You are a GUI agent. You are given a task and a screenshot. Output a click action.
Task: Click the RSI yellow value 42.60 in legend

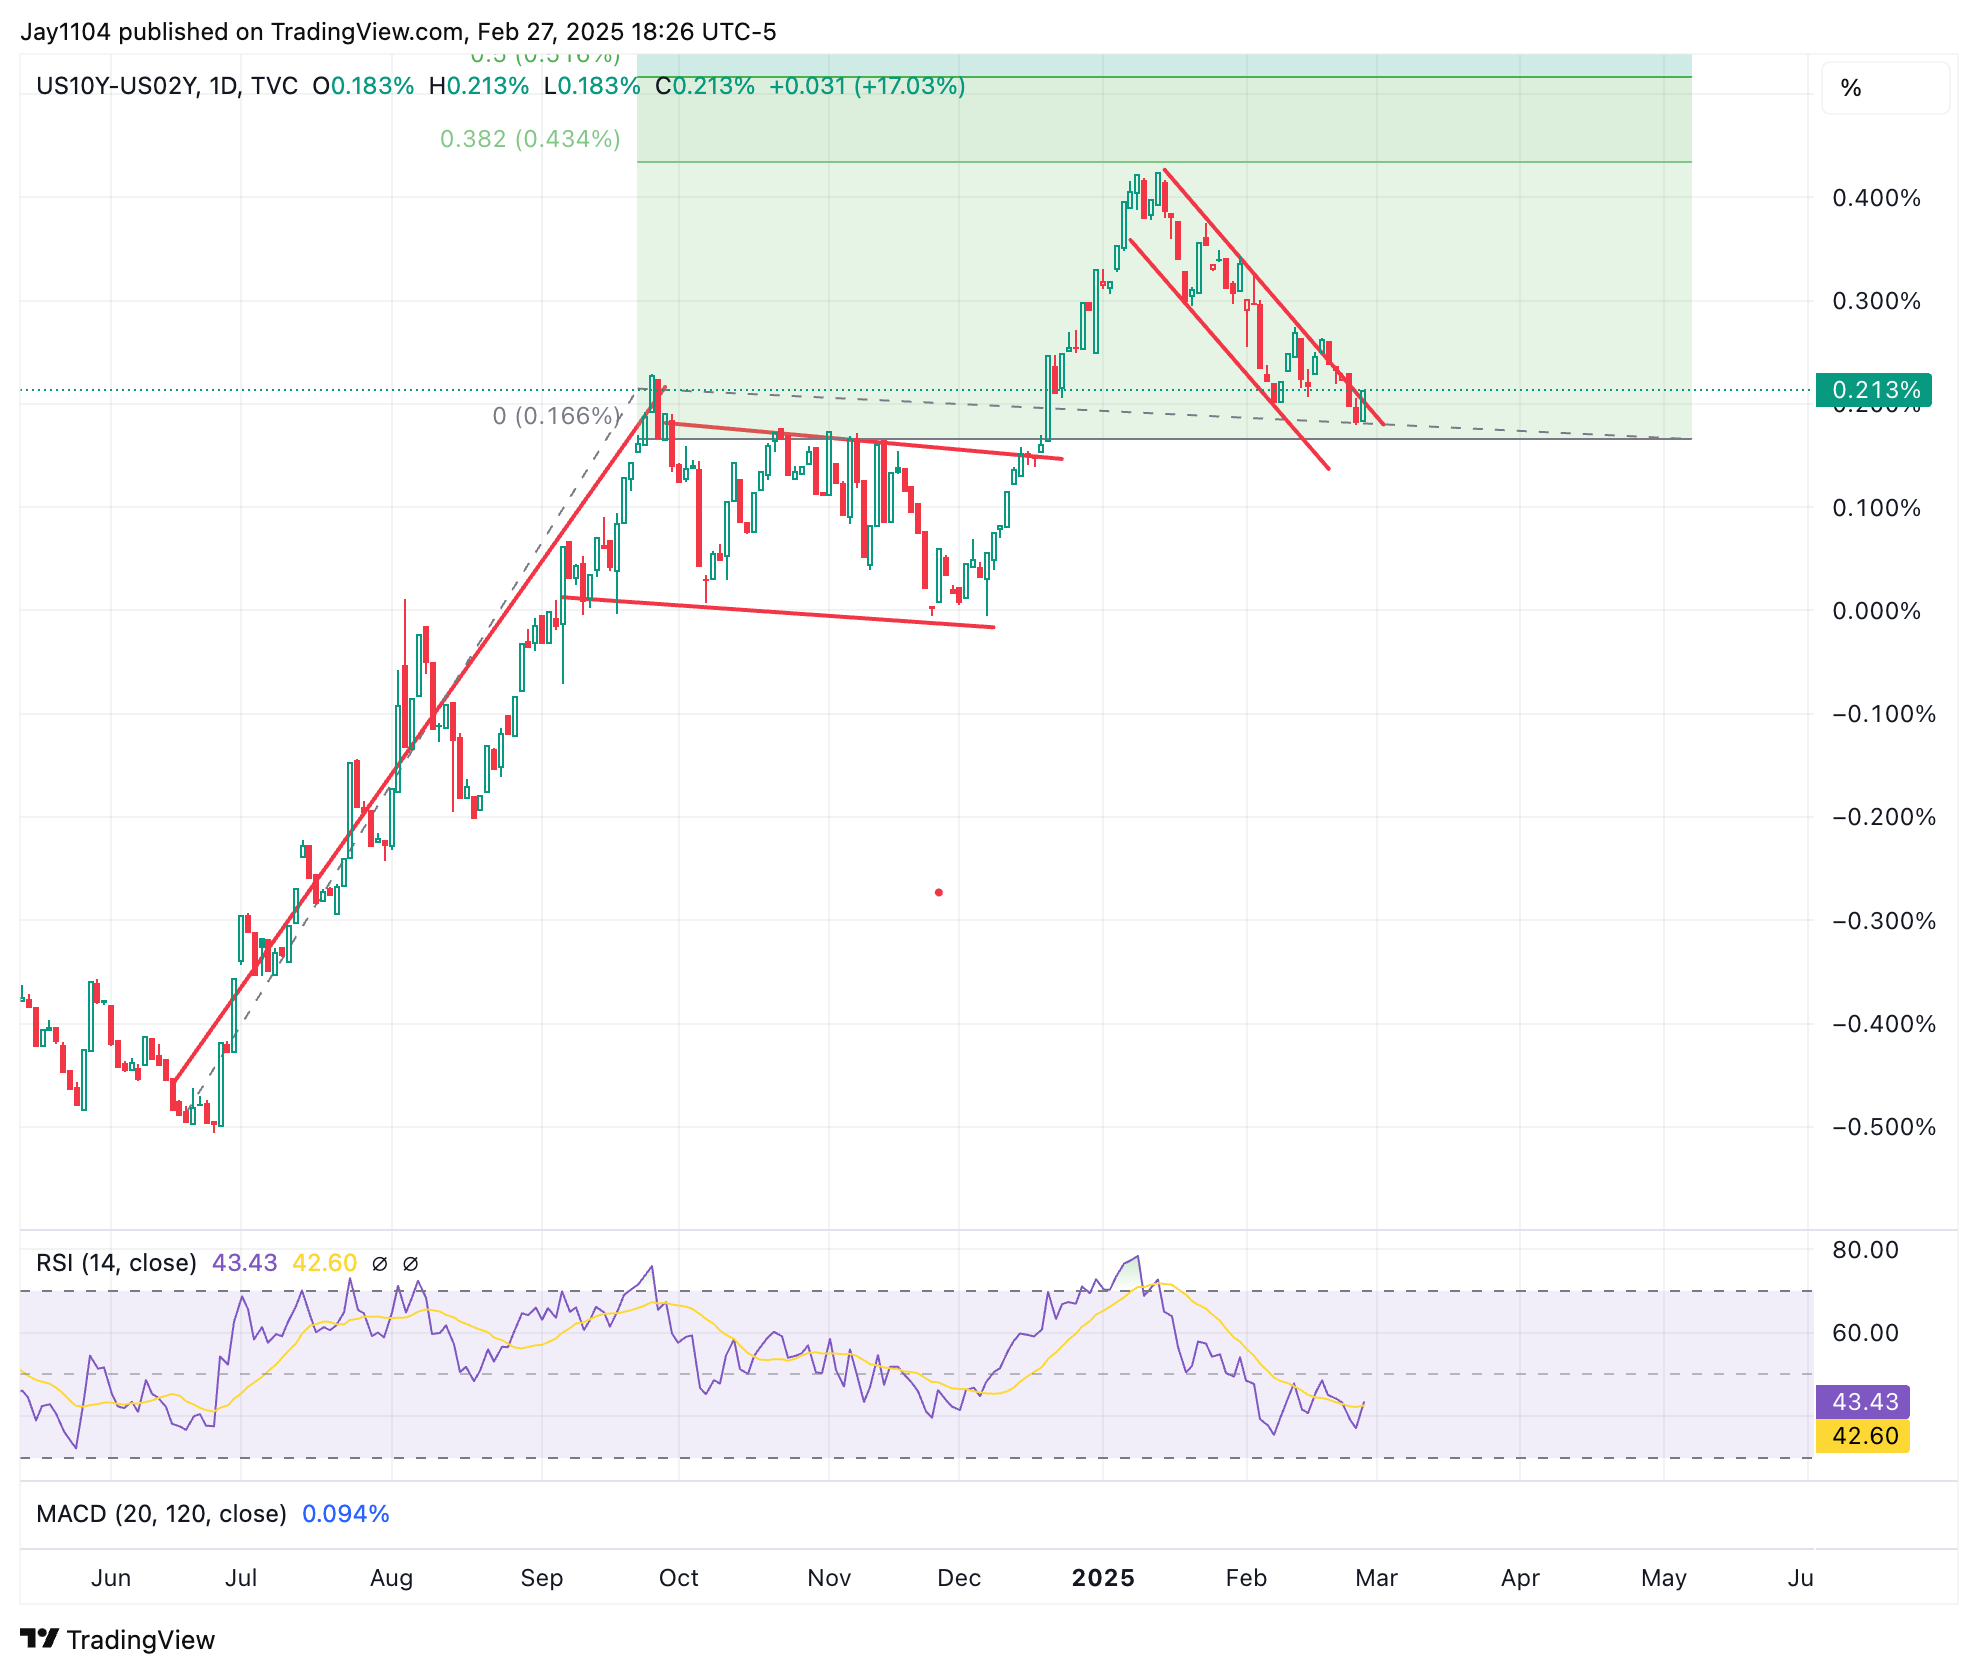[324, 1263]
